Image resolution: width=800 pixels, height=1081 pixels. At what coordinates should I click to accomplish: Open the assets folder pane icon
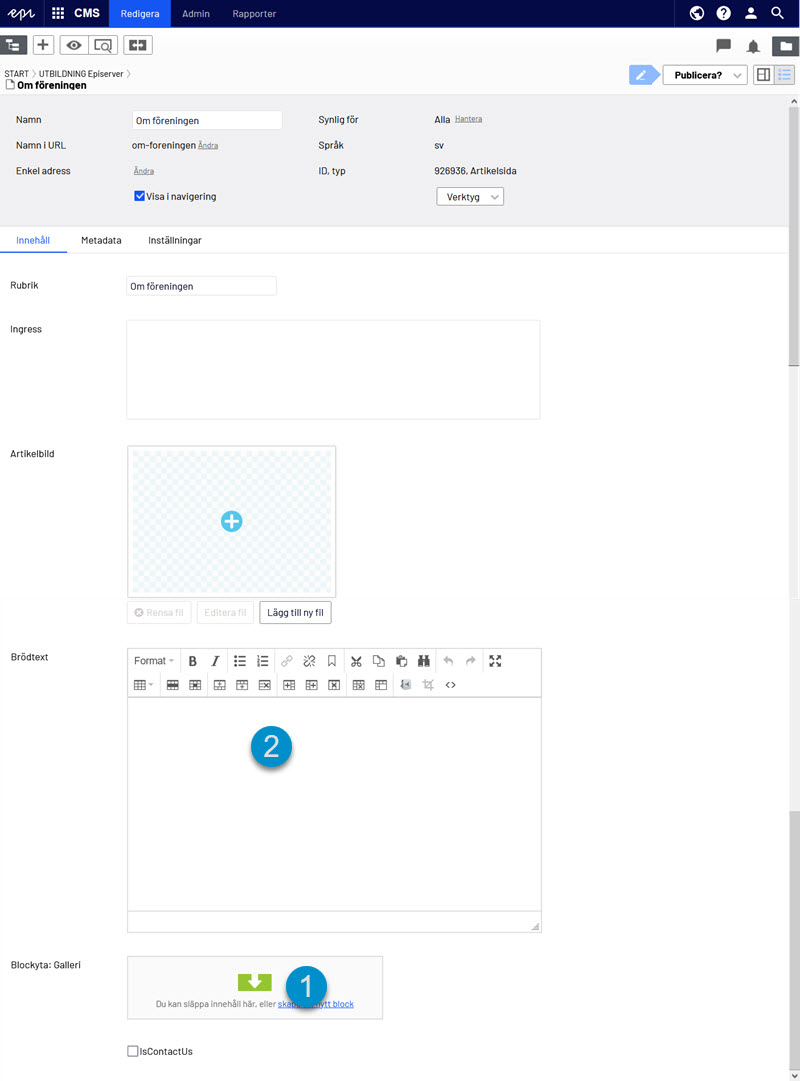pos(786,46)
